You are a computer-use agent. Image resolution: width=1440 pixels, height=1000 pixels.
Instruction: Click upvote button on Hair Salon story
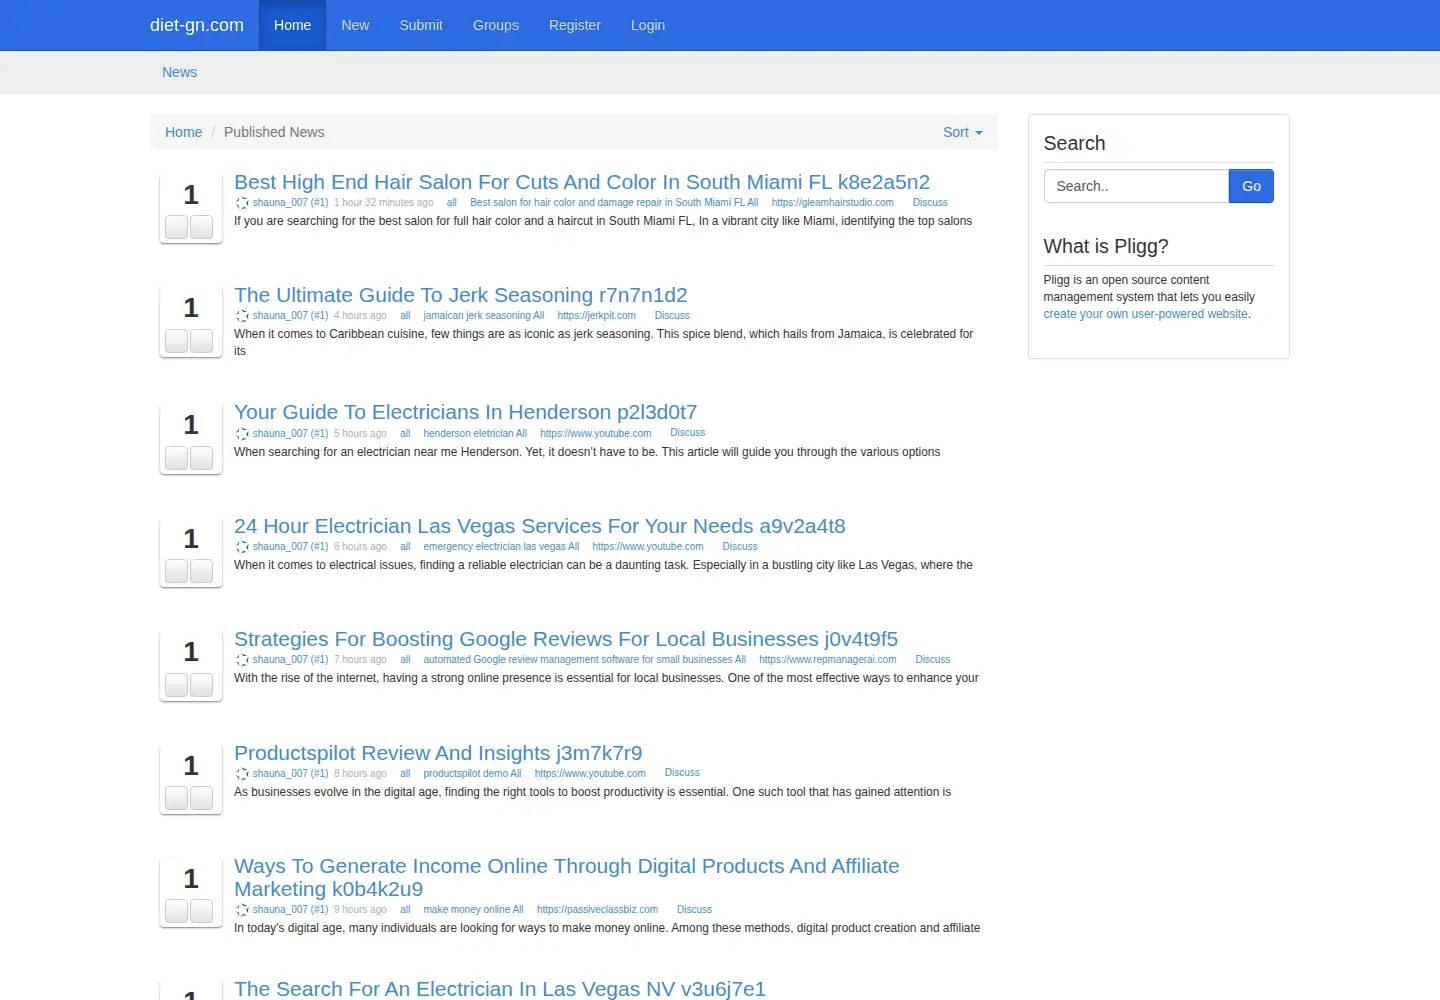click(177, 227)
